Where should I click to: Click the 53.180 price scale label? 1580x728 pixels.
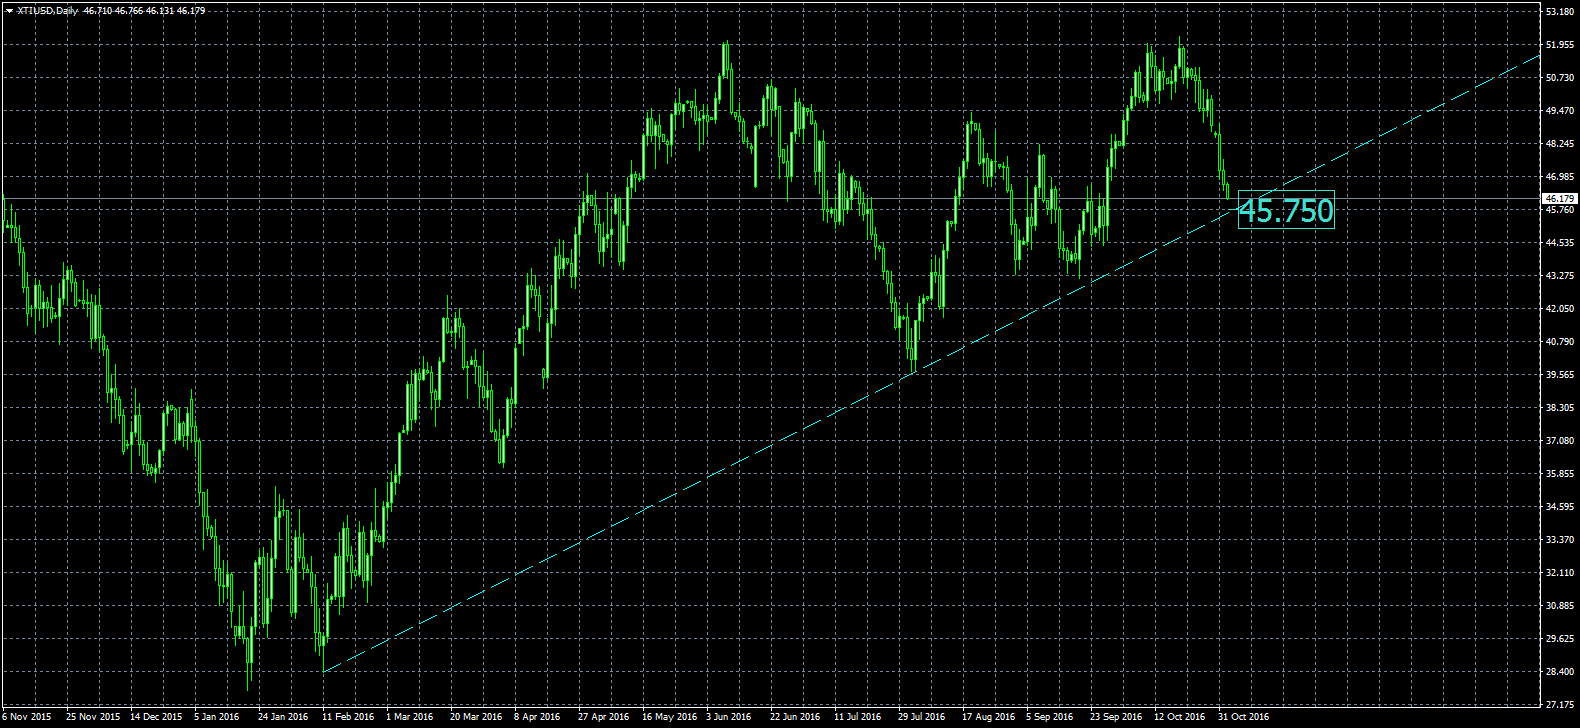[1561, 13]
